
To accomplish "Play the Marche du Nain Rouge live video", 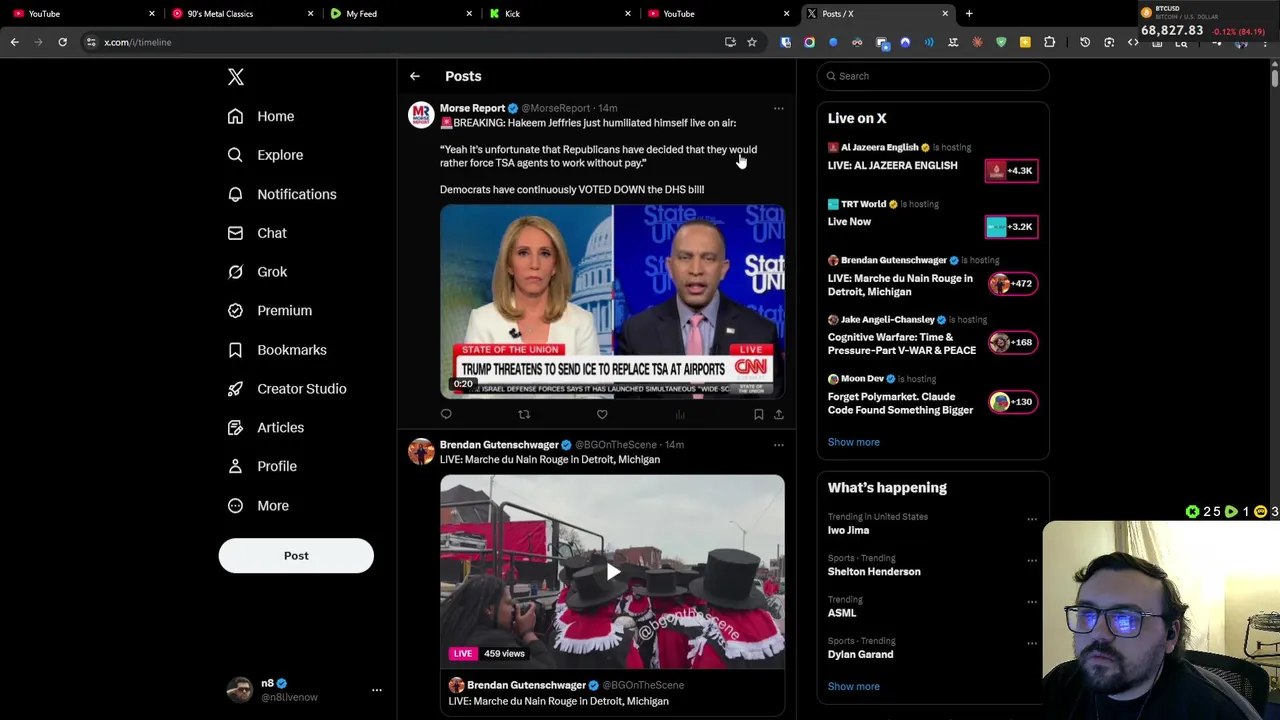I will coord(612,572).
